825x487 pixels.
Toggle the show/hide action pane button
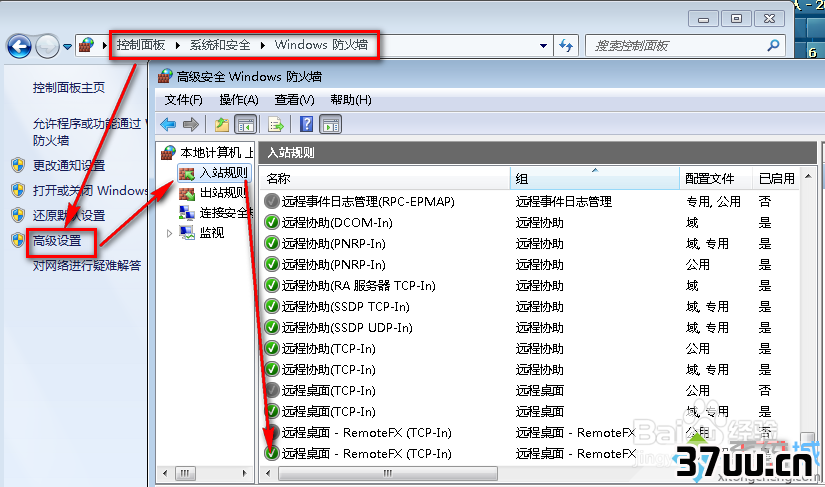(330, 125)
